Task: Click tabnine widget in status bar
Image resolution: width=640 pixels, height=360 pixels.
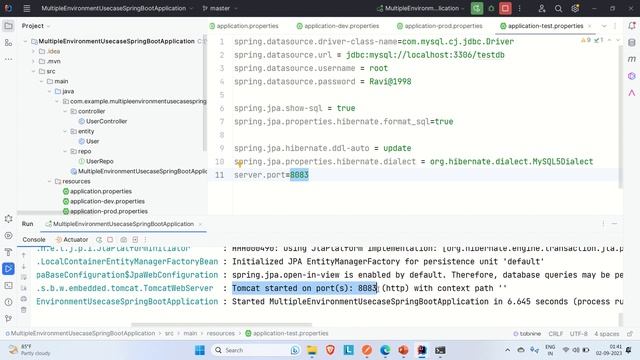Action: [x=527, y=333]
